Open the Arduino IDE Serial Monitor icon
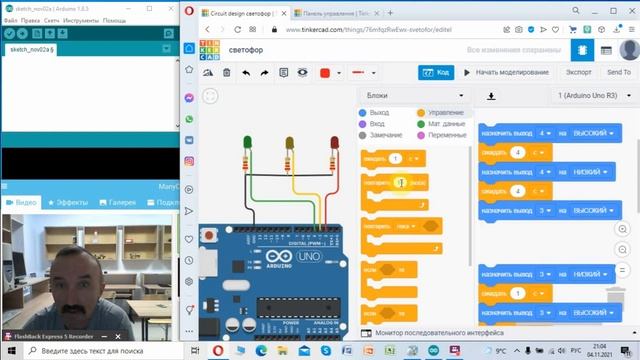 168,33
